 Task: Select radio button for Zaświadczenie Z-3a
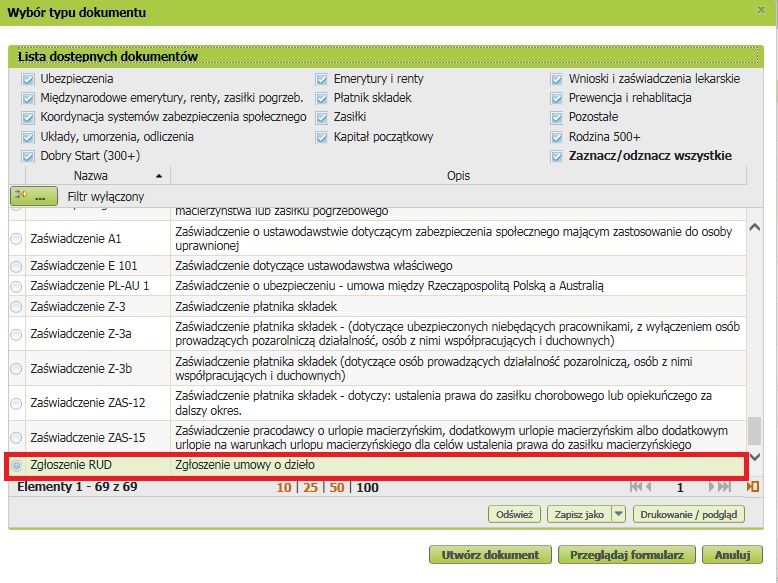click(x=16, y=334)
